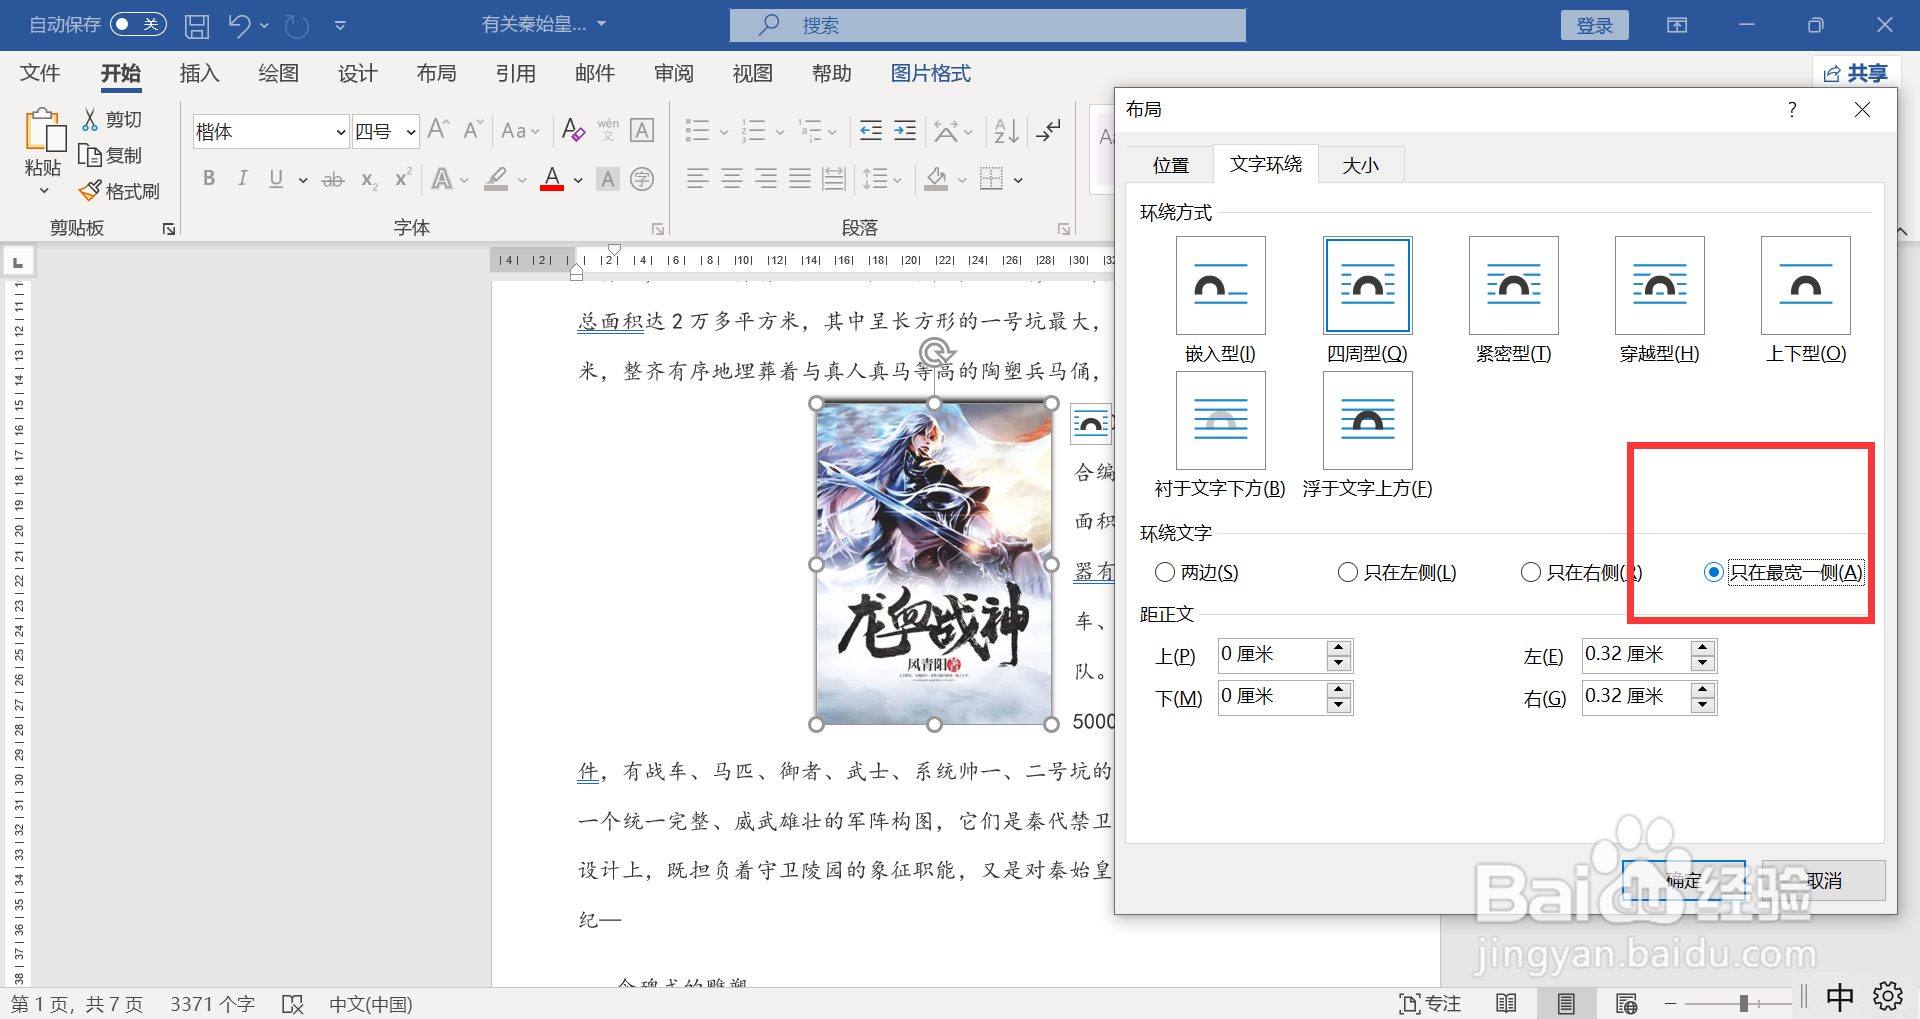Switch to 位置 tab in dialog
This screenshot has width=1920, height=1019.
1170,165
